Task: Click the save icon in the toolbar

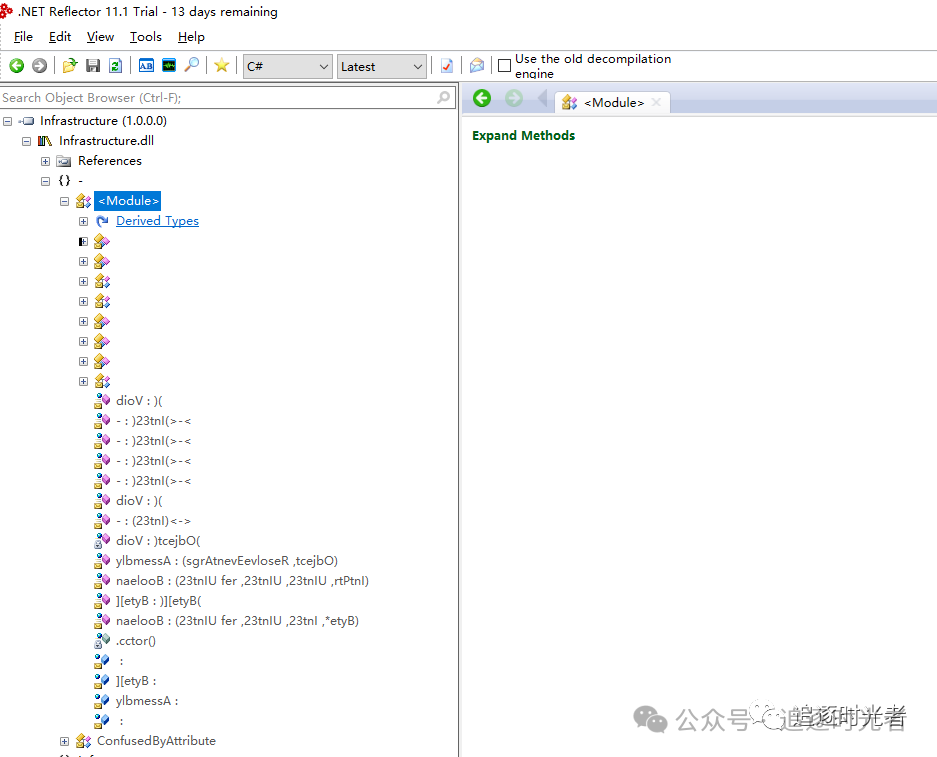Action: point(93,66)
